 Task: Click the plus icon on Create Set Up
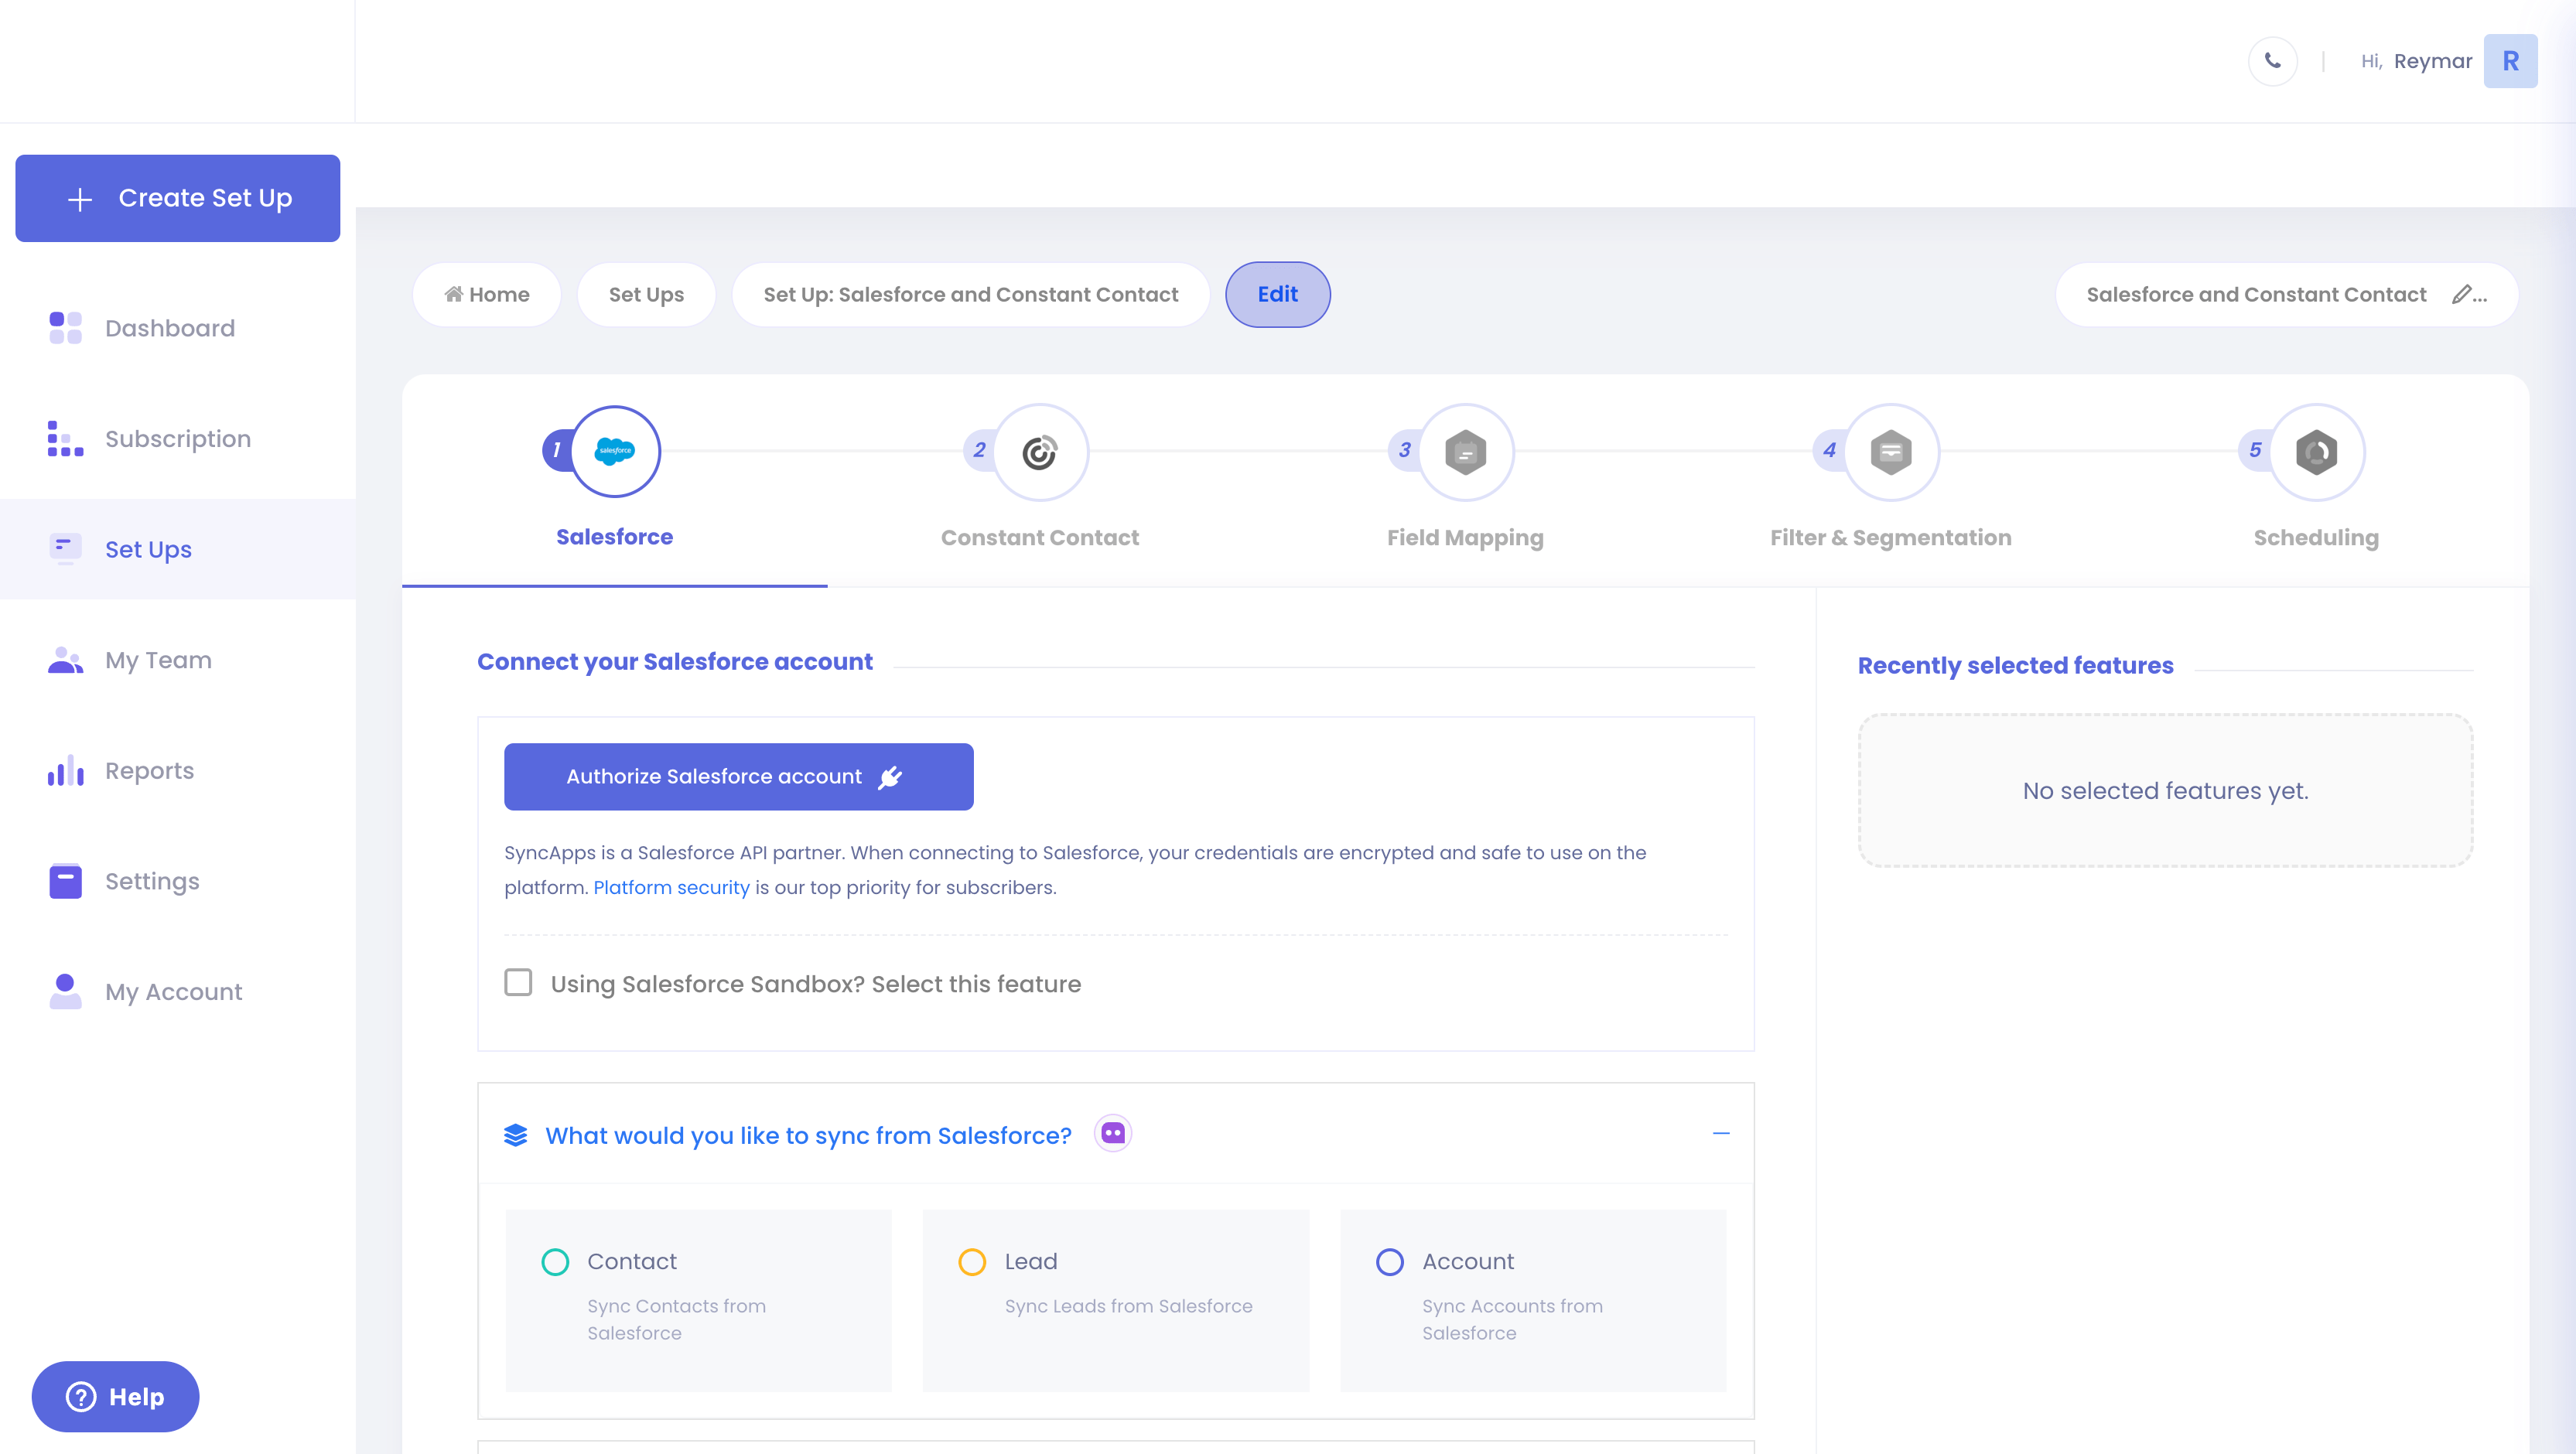(x=80, y=199)
